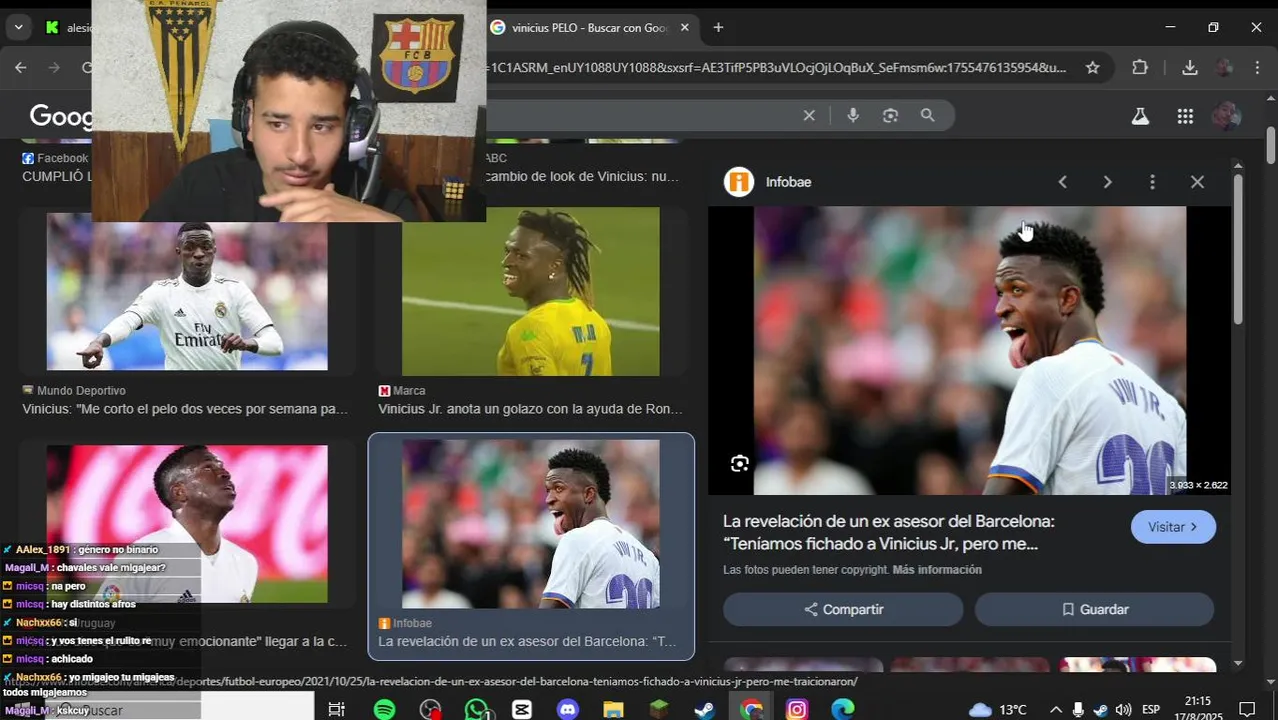Go back in browser history
Image resolution: width=1278 pixels, height=720 pixels.
tap(21, 68)
